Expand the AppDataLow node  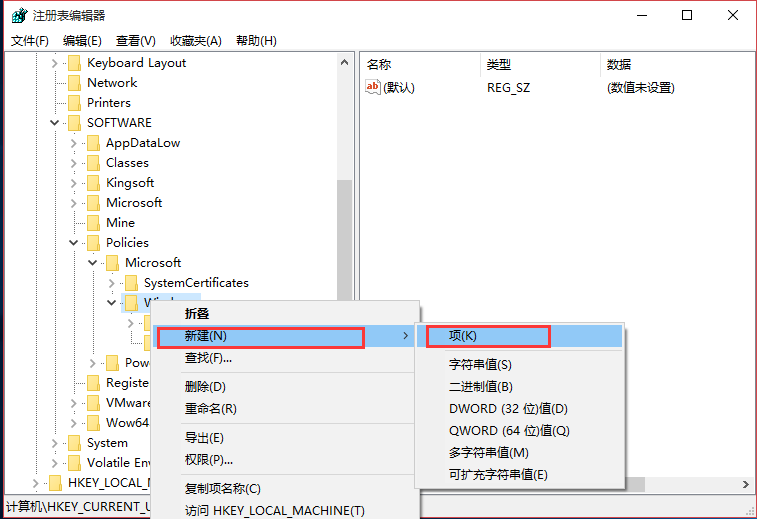(x=73, y=143)
